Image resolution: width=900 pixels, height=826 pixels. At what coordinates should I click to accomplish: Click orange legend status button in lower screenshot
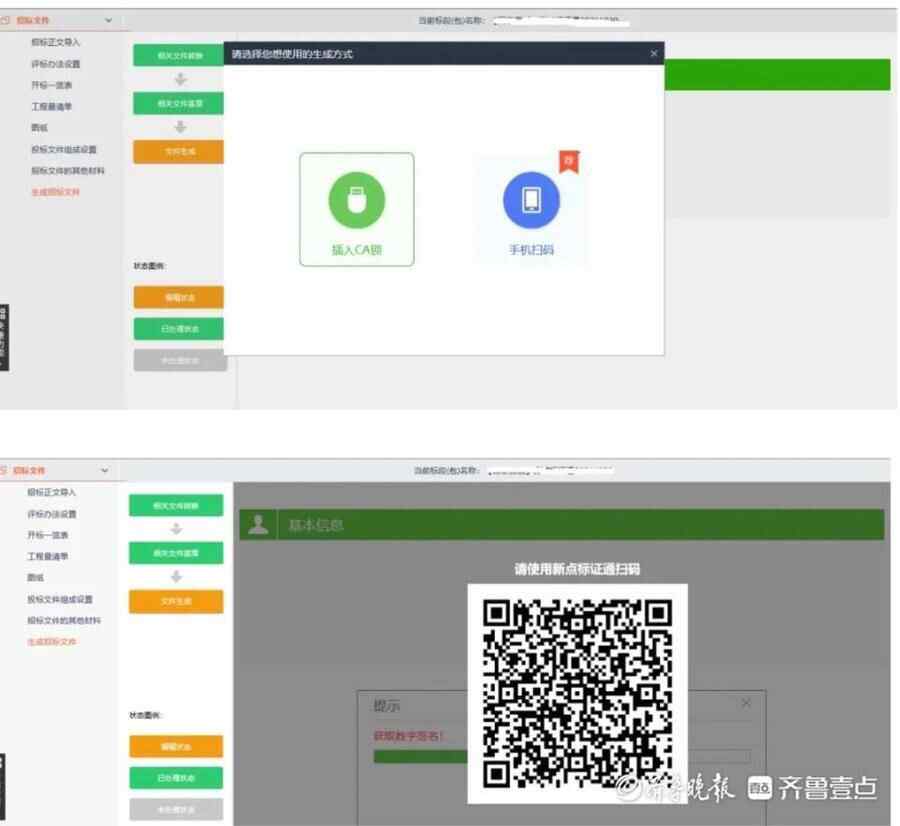tap(176, 747)
